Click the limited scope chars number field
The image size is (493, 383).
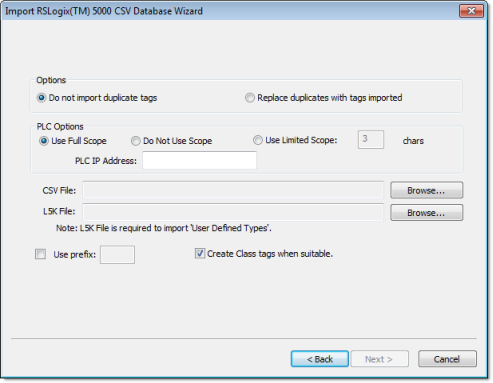[371, 140]
